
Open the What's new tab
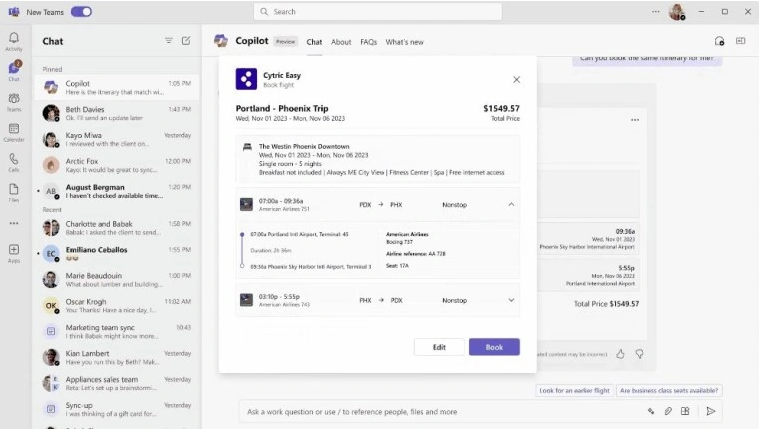pyautogui.click(x=404, y=42)
